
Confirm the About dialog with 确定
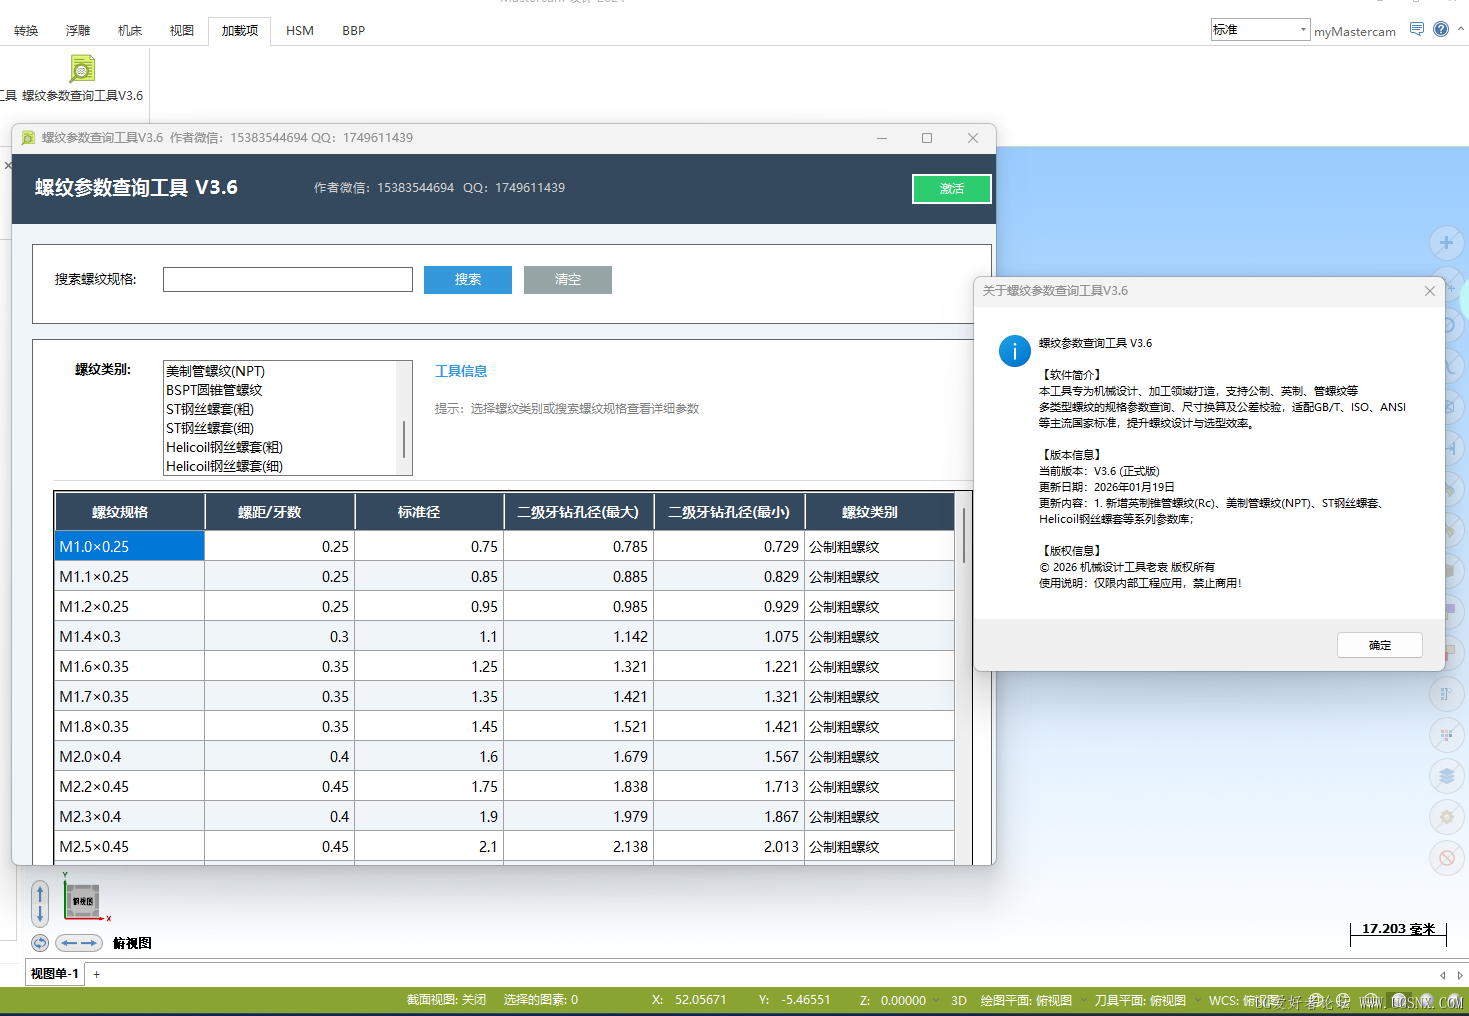click(1380, 645)
